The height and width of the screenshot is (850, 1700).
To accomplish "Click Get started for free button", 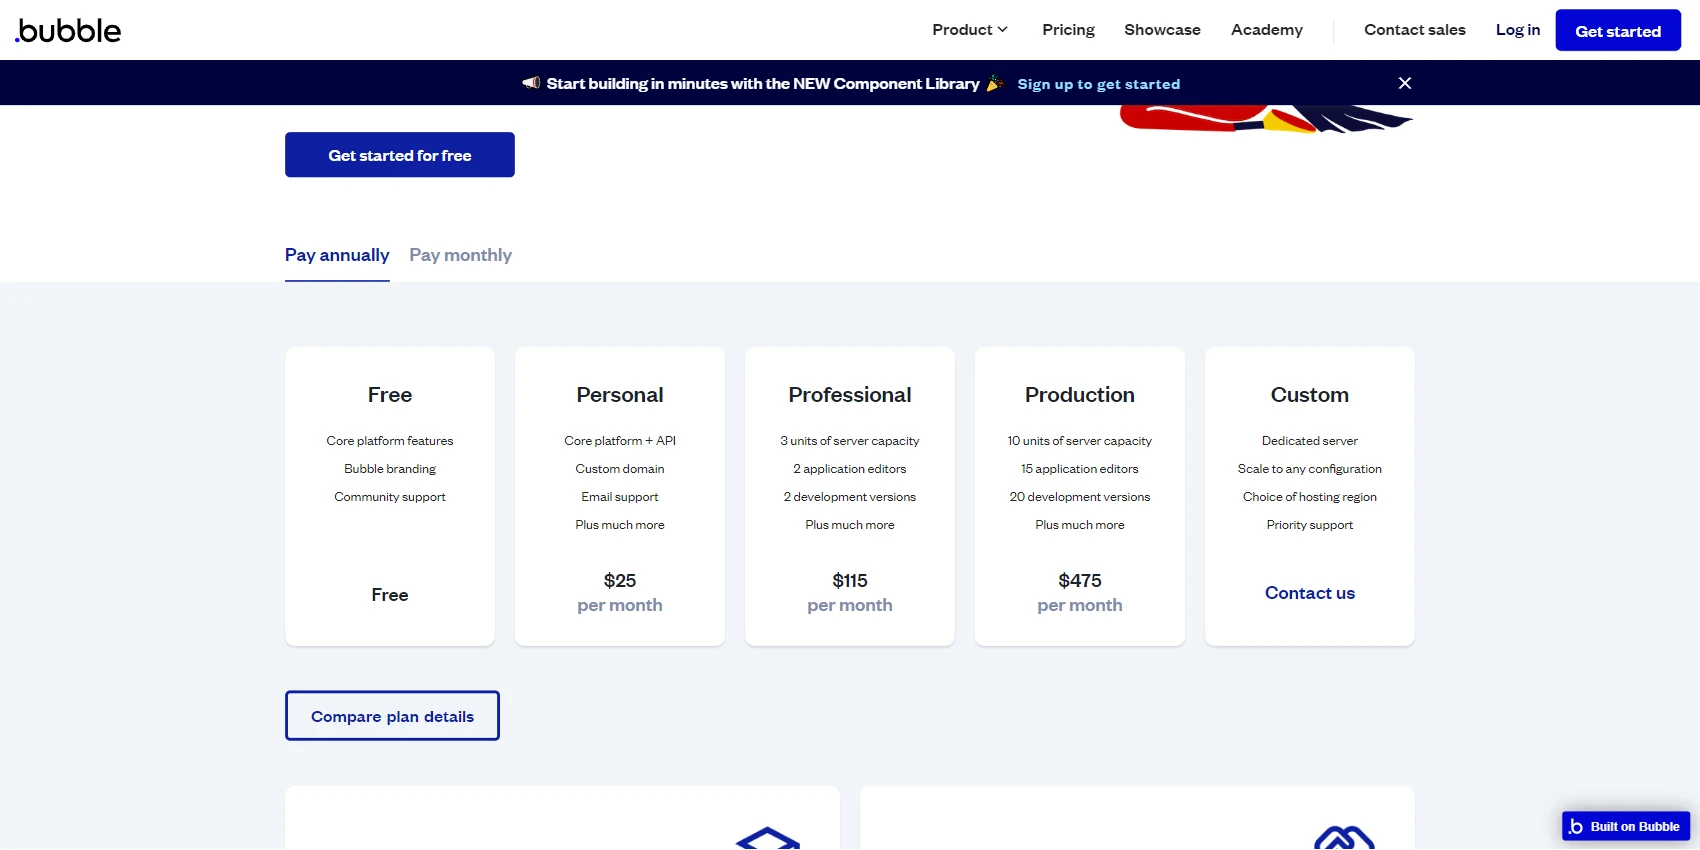I will (400, 155).
